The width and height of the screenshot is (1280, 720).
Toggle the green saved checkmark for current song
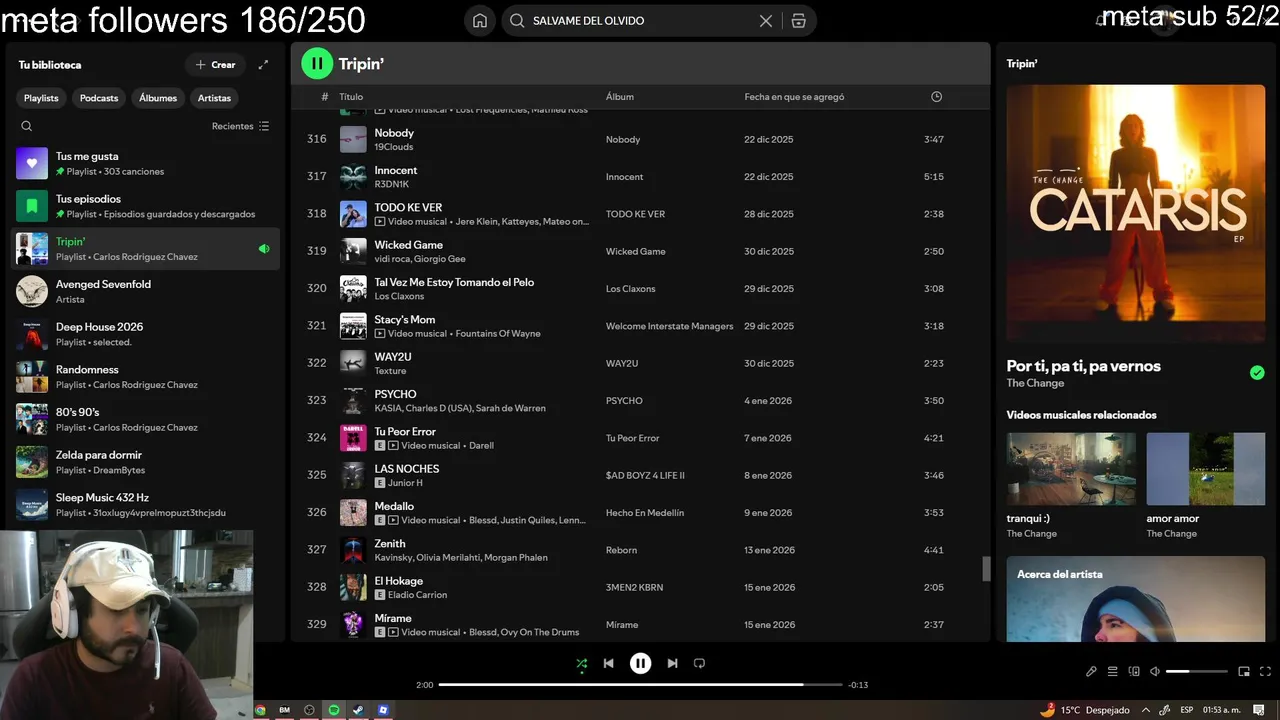pyautogui.click(x=1257, y=373)
